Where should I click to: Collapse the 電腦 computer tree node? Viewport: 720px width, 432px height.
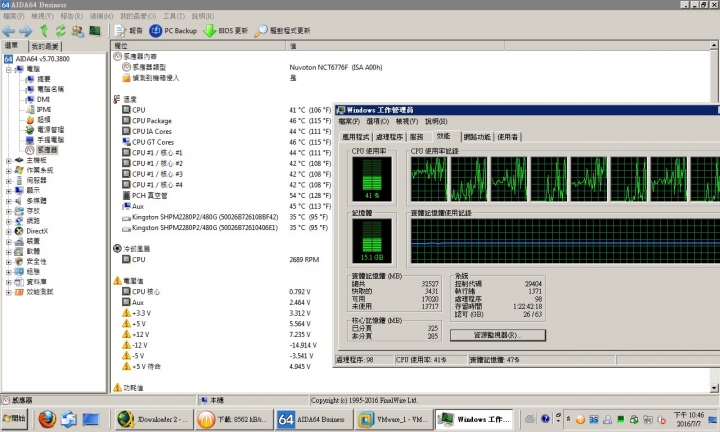point(9,69)
